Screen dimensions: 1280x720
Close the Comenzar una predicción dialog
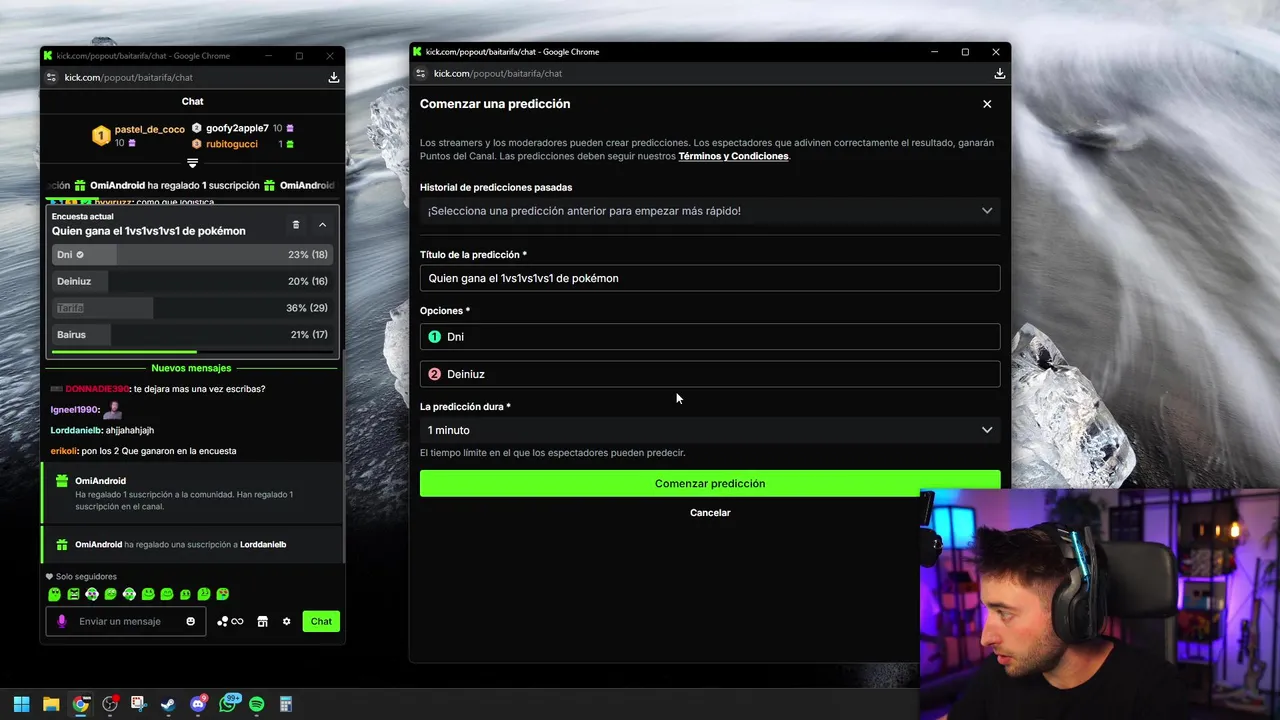click(x=987, y=104)
